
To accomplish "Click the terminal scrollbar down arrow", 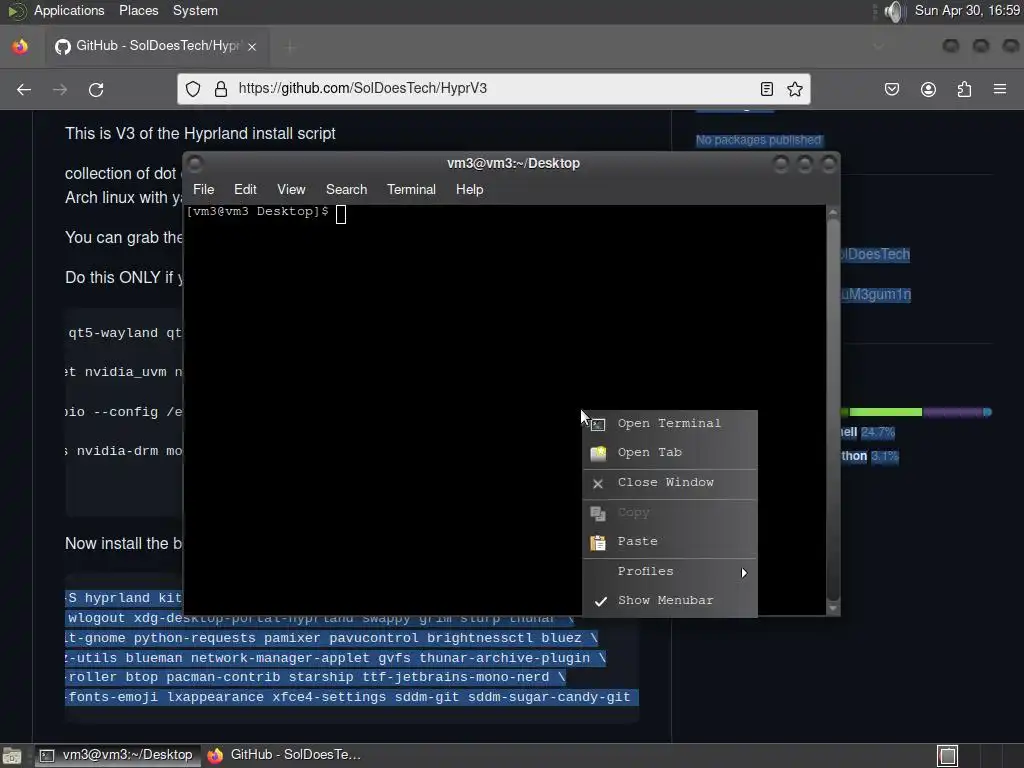I will tap(833, 608).
